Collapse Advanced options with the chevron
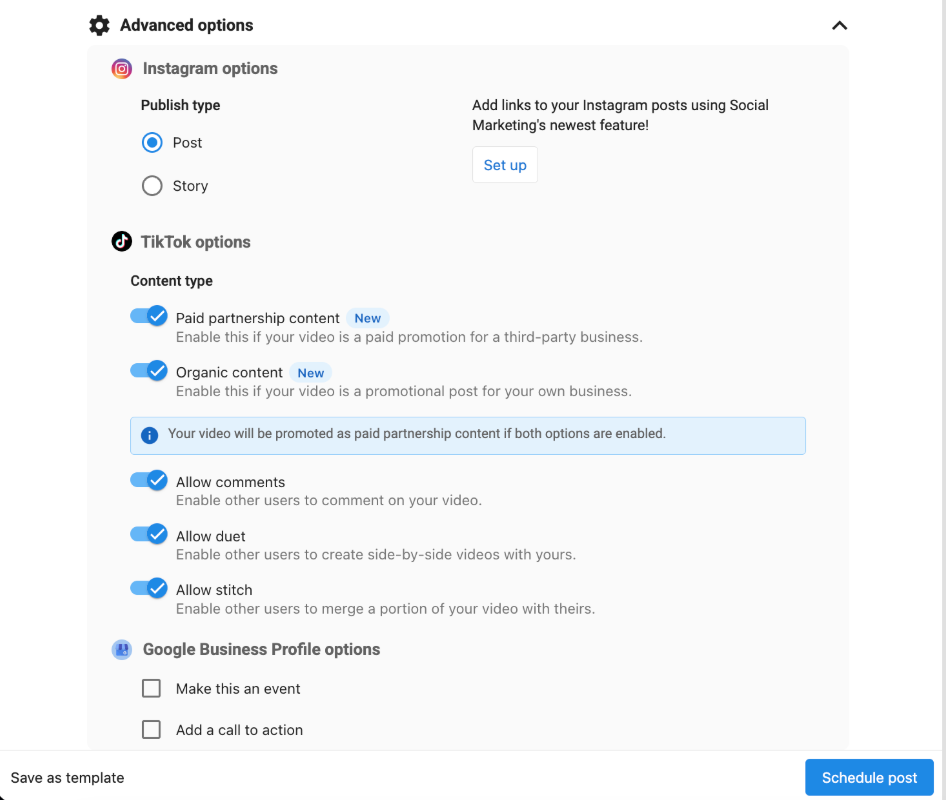This screenshot has width=946, height=800. tap(839, 26)
